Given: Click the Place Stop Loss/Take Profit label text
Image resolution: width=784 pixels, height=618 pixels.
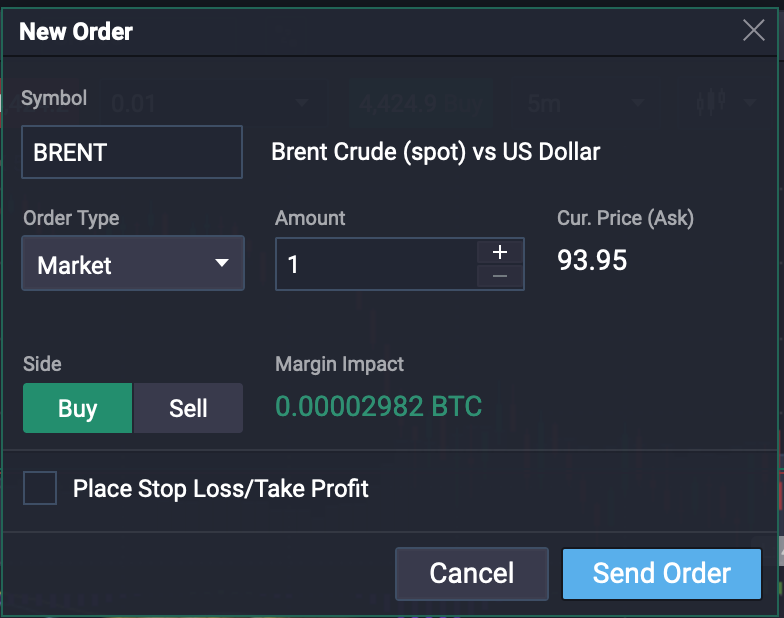Looking at the screenshot, I should 221,489.
